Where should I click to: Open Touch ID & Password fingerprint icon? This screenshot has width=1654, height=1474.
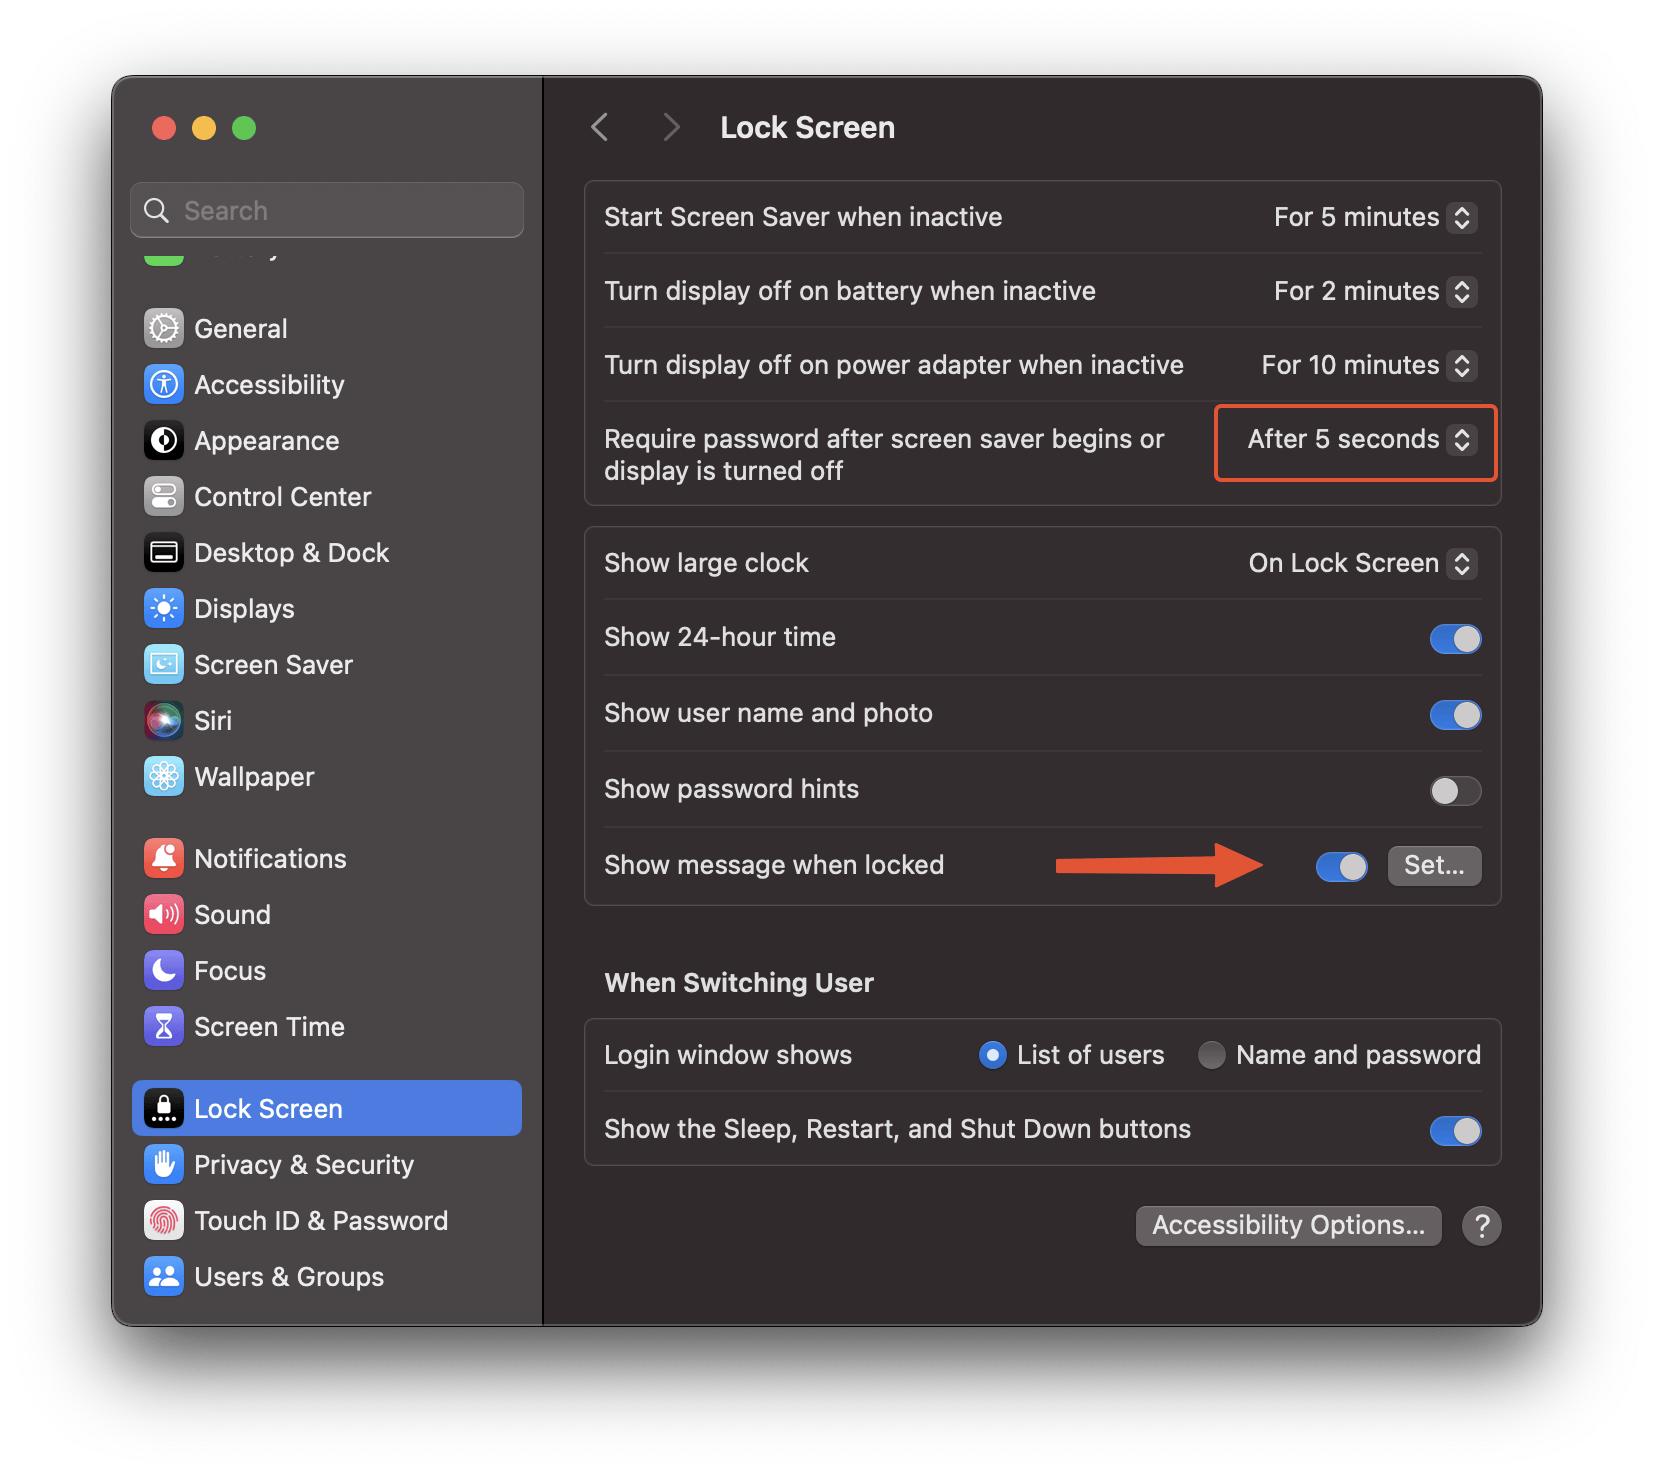164,1221
